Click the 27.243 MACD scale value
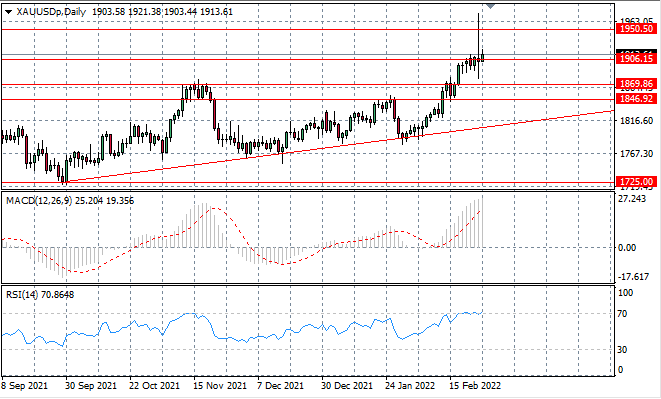Image resolution: width=661 pixels, height=399 pixels. (632, 199)
